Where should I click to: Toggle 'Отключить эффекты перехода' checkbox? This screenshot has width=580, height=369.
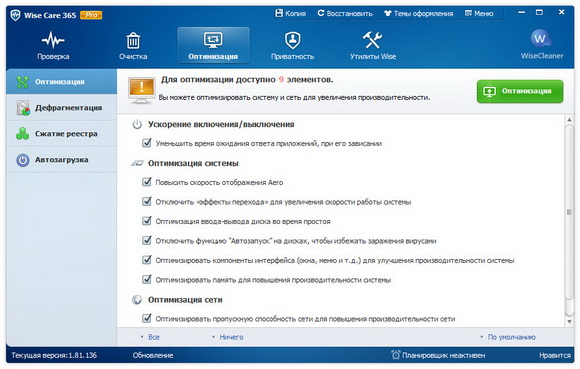(147, 202)
